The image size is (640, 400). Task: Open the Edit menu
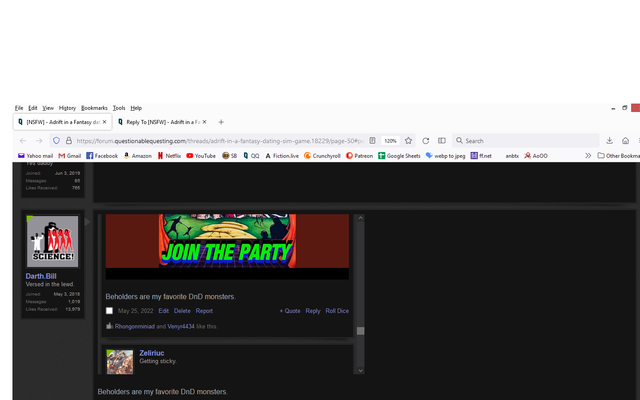tap(33, 108)
